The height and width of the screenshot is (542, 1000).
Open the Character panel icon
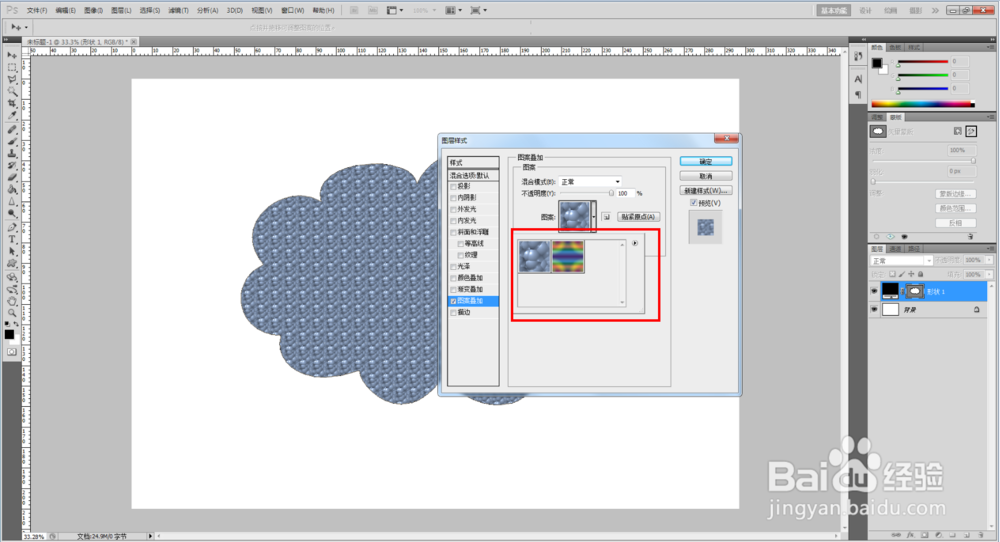click(858, 79)
